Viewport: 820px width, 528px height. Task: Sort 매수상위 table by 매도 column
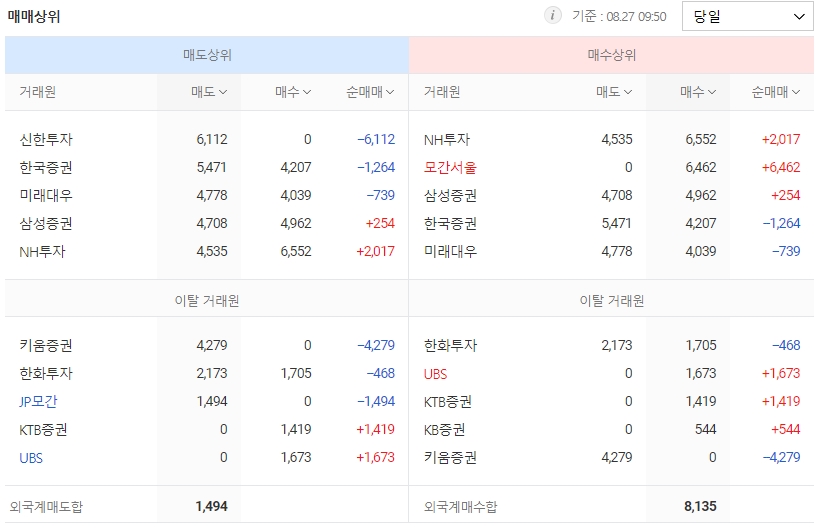point(614,92)
